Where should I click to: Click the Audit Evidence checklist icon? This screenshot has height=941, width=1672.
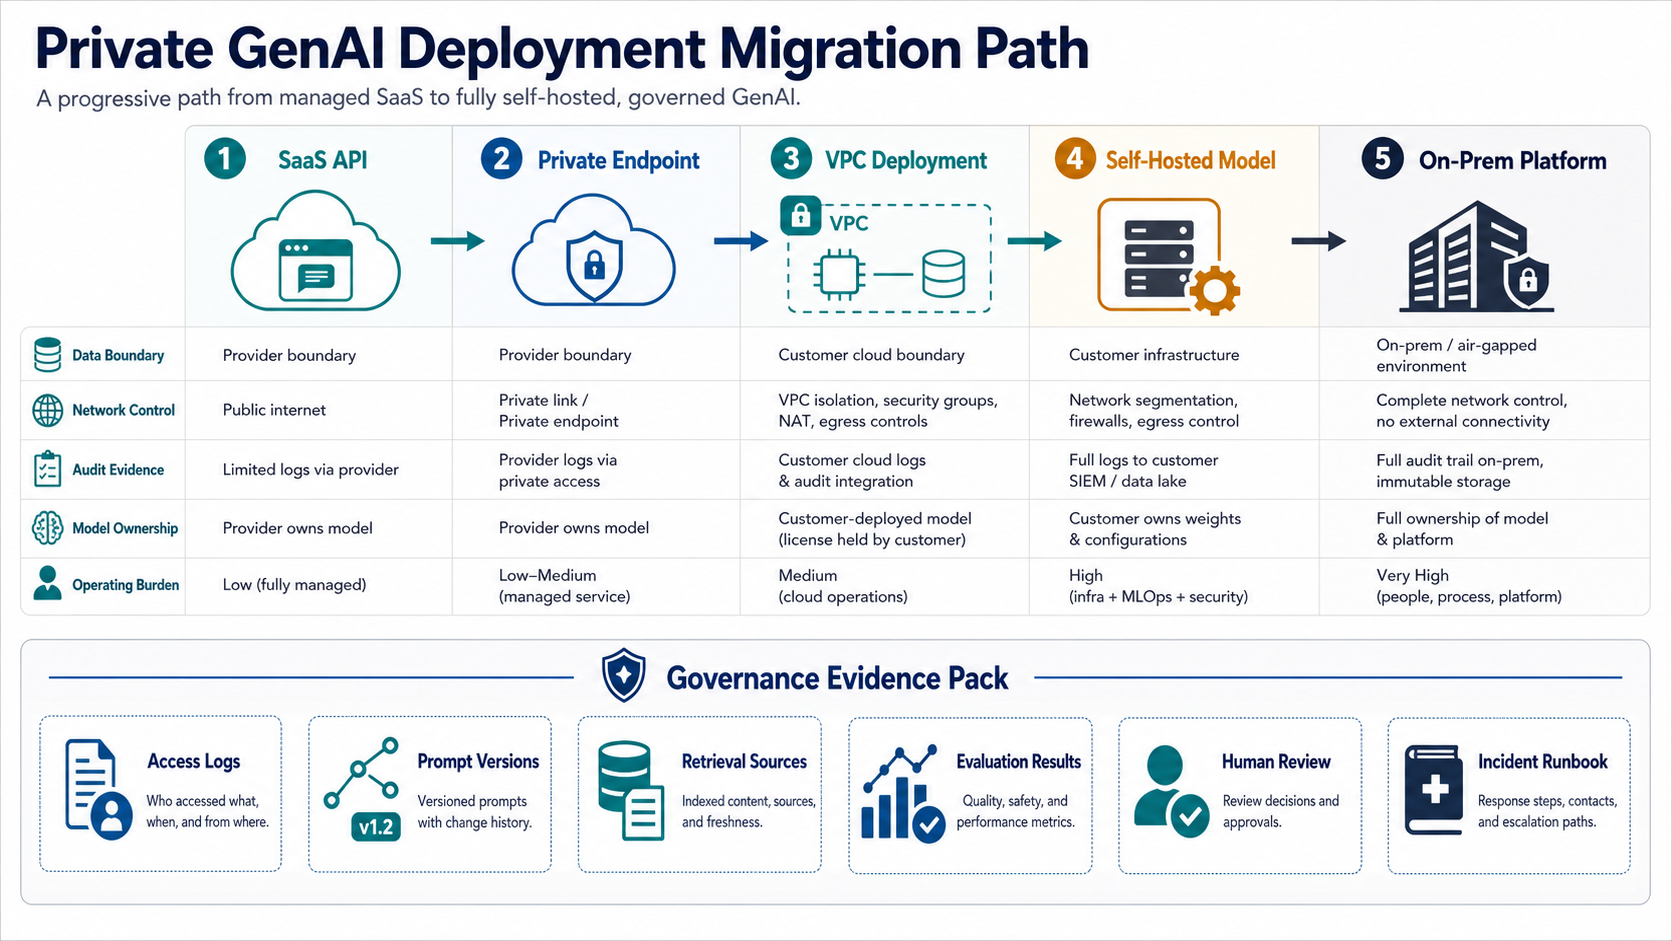[x=47, y=469]
